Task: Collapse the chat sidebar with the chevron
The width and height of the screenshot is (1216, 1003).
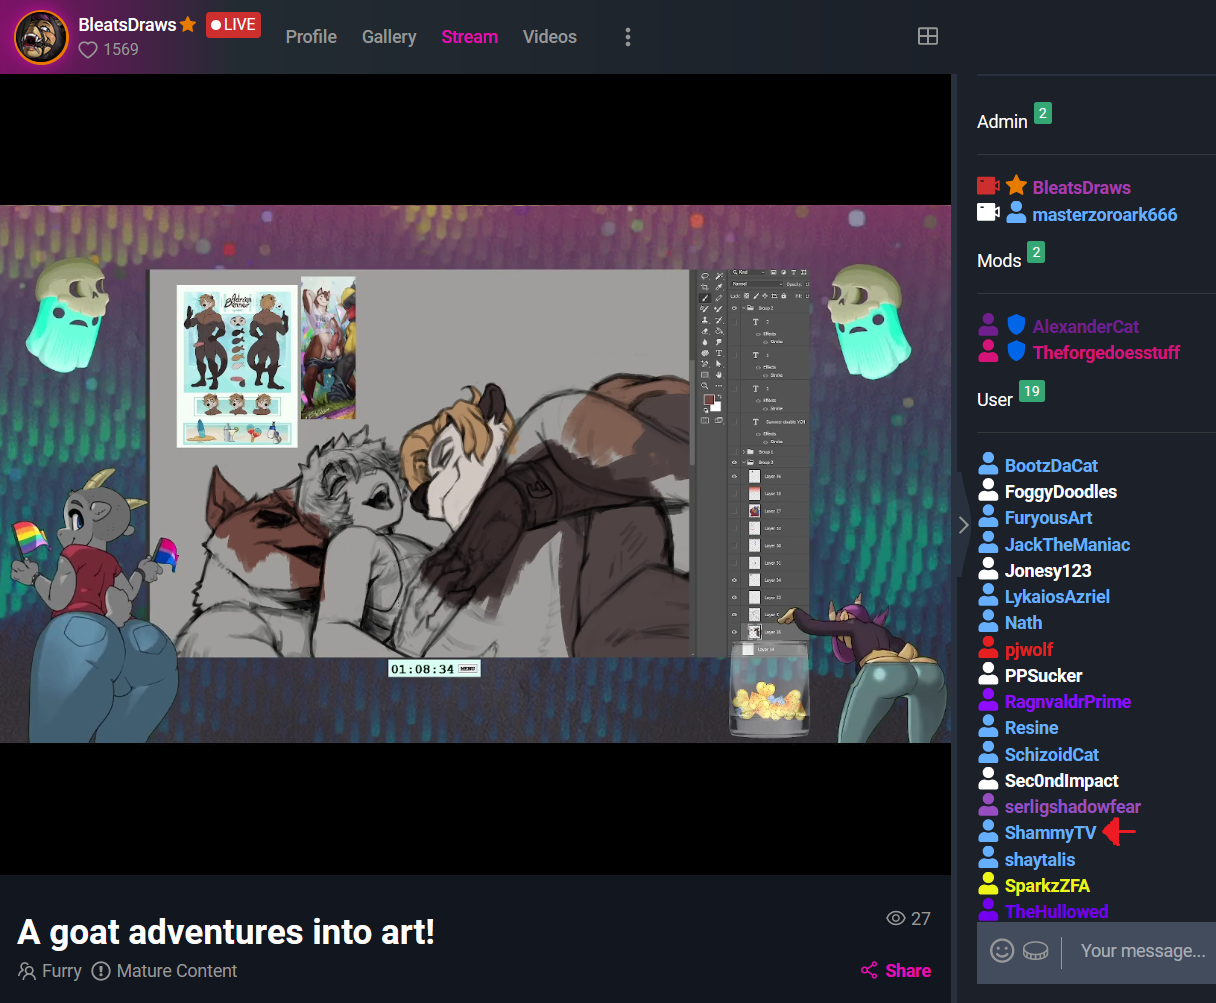Action: 963,524
